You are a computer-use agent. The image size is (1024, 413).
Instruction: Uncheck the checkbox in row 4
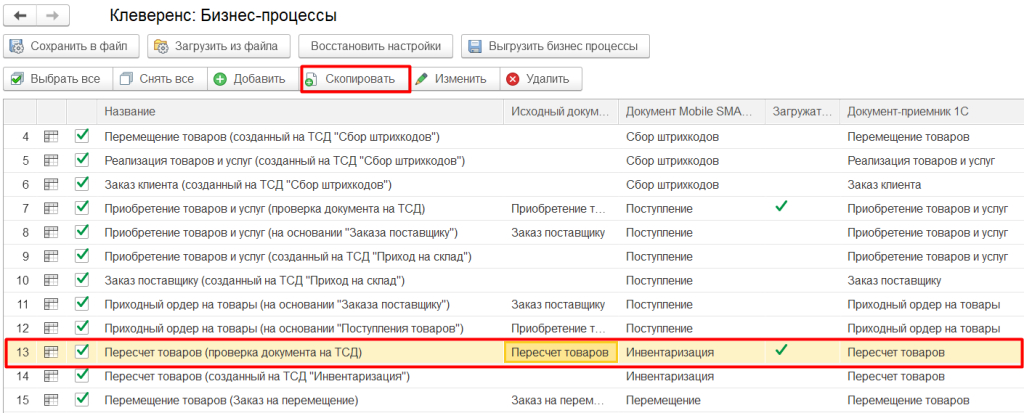(x=82, y=137)
